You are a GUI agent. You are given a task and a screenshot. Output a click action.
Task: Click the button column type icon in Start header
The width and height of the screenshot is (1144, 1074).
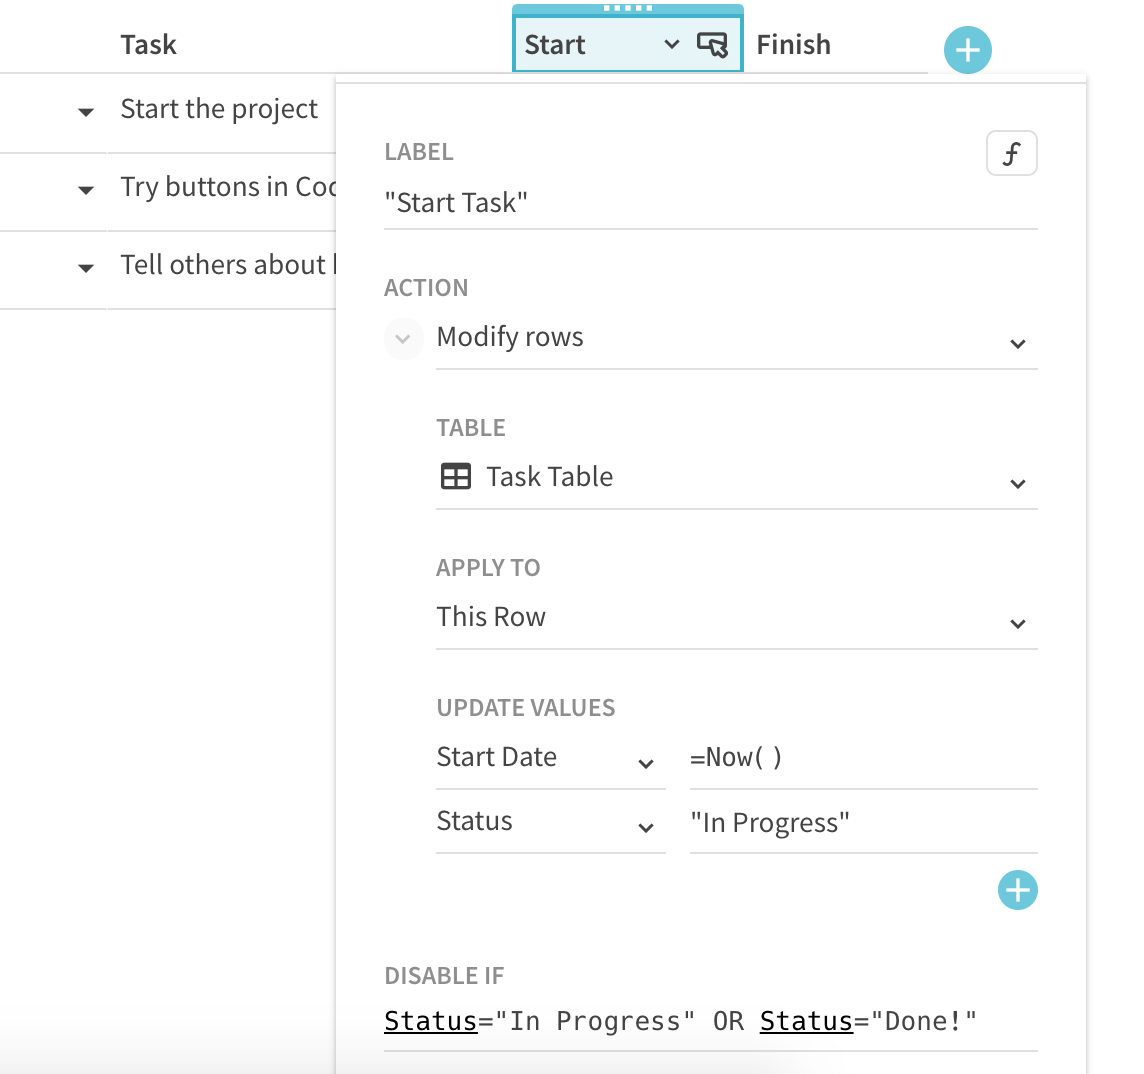coord(712,45)
